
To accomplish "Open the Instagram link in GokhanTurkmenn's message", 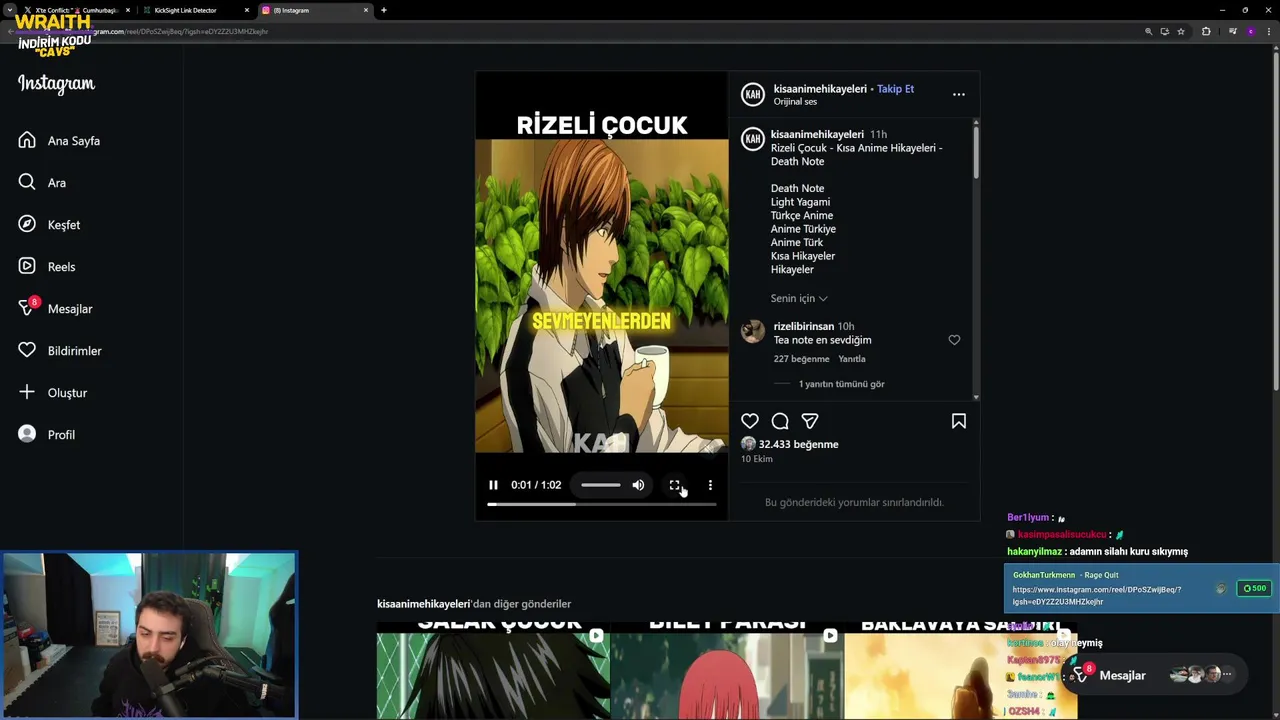I will pos(1096,596).
